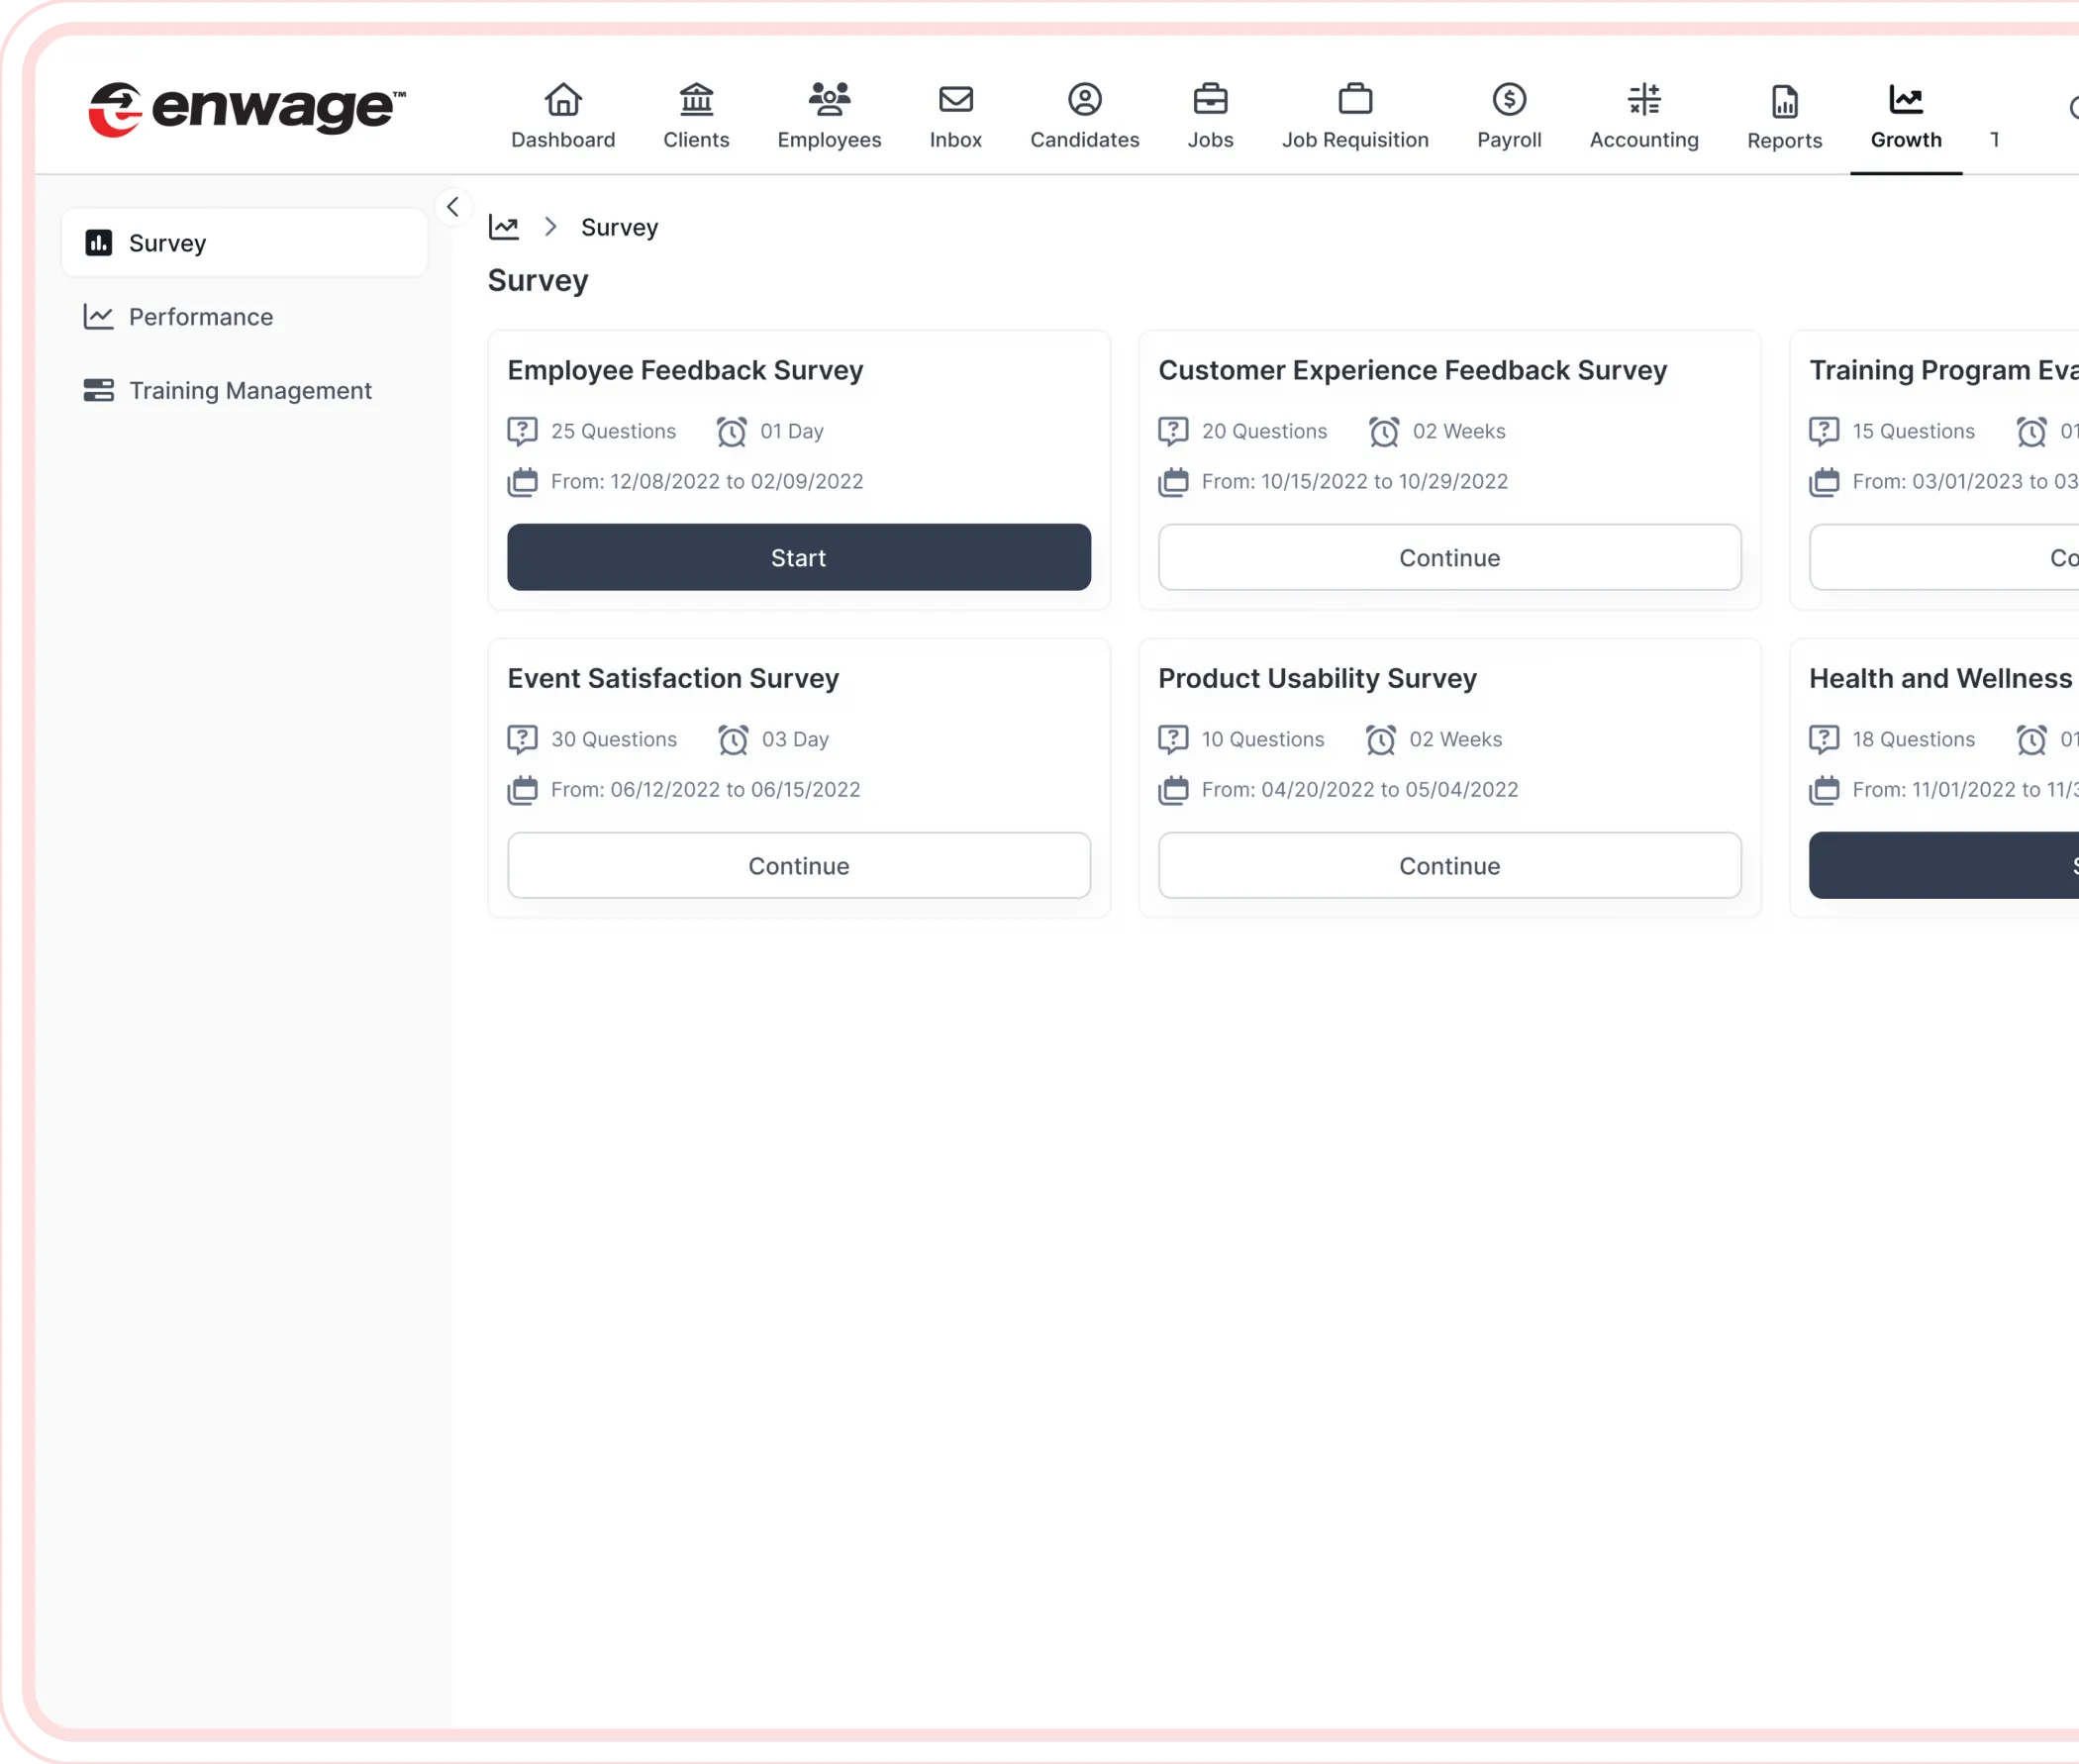Open Training Management in sidebar
The image size is (2079, 1764).
pos(249,391)
